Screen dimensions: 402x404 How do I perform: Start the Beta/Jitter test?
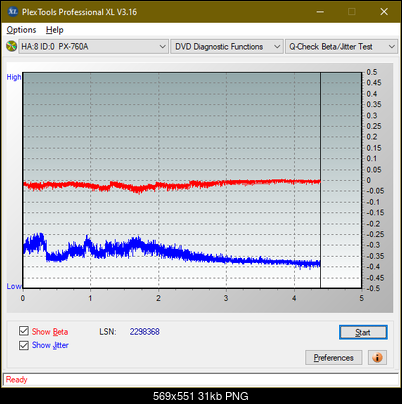click(363, 332)
